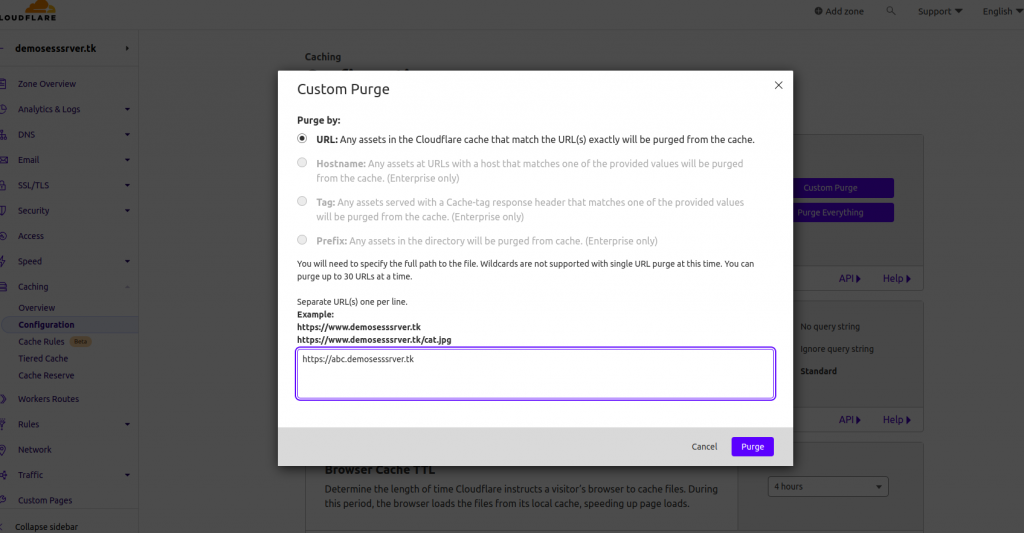Click Collapse sidebar

point(46,526)
